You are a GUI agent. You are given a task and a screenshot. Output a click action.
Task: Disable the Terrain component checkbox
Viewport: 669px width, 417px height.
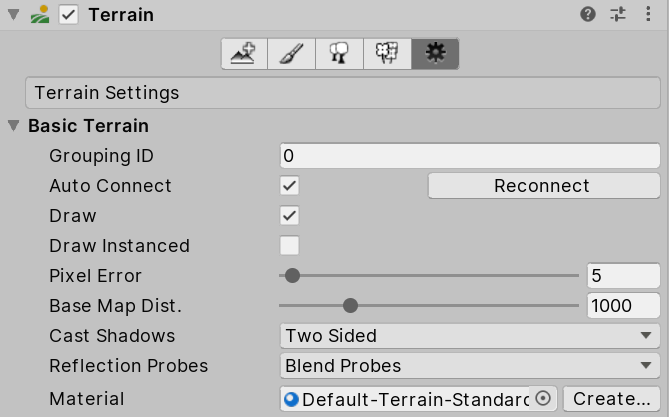69,15
